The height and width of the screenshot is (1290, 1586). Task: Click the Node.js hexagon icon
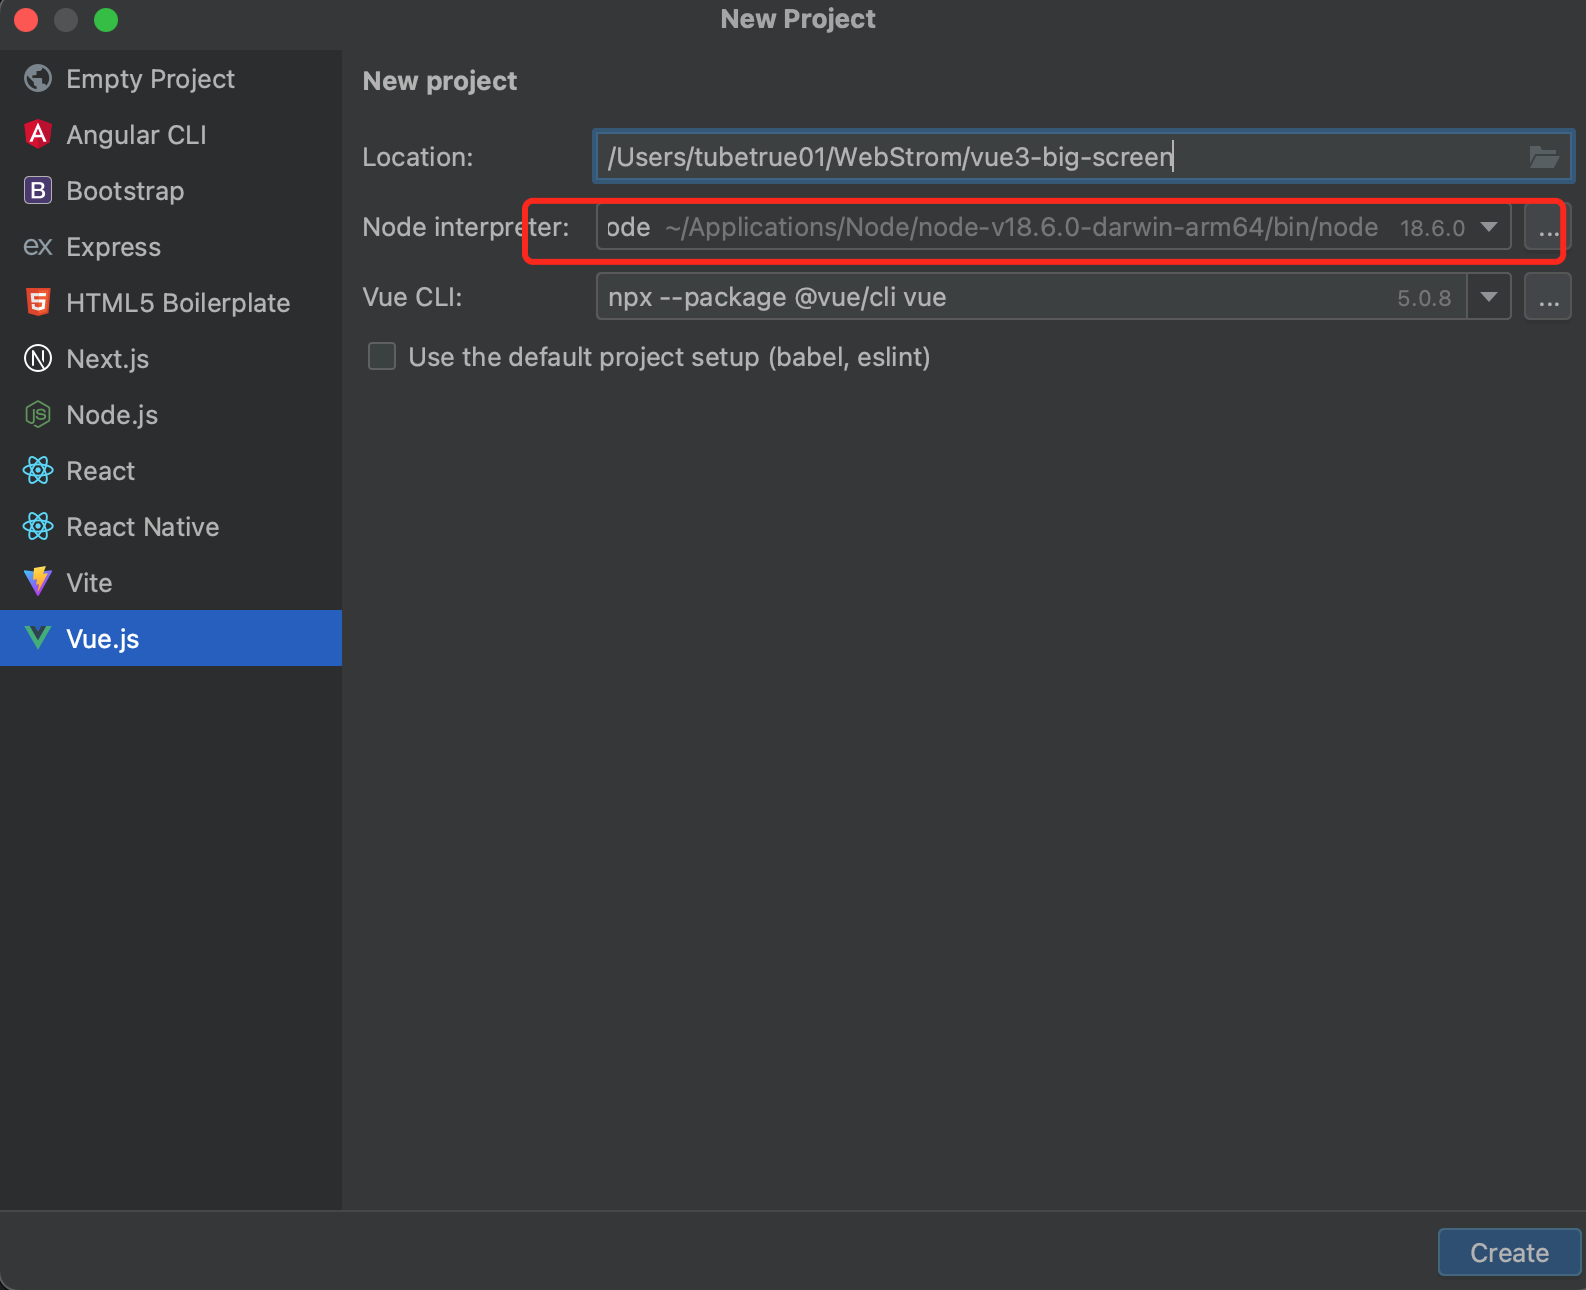pos(38,414)
